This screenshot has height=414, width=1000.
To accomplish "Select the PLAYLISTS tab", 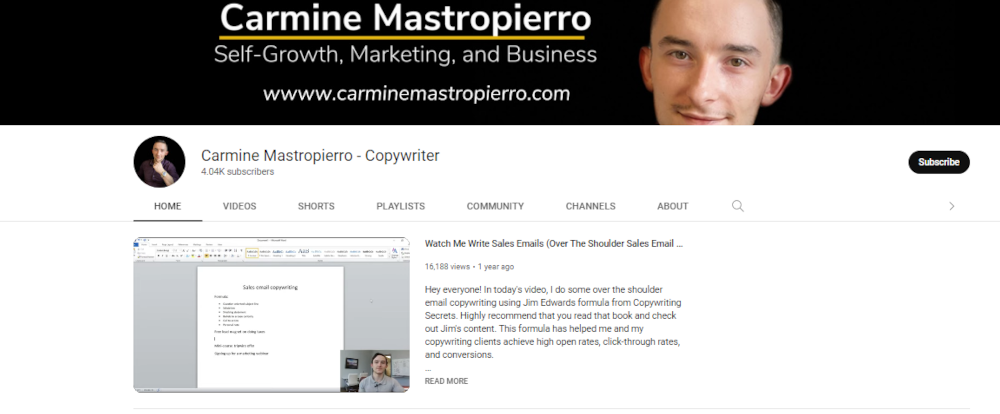I will pos(401,206).
